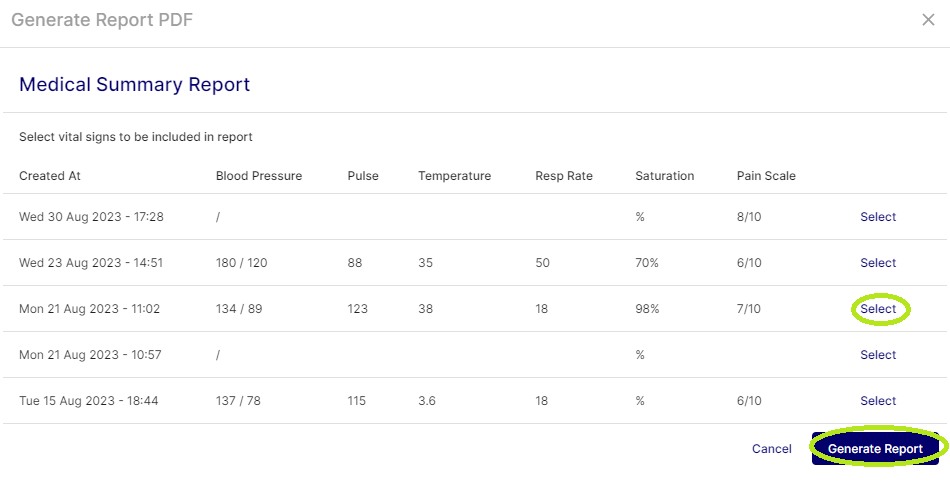The width and height of the screenshot is (950, 481).
Task: Click the Pulse column header
Action: pos(363,176)
